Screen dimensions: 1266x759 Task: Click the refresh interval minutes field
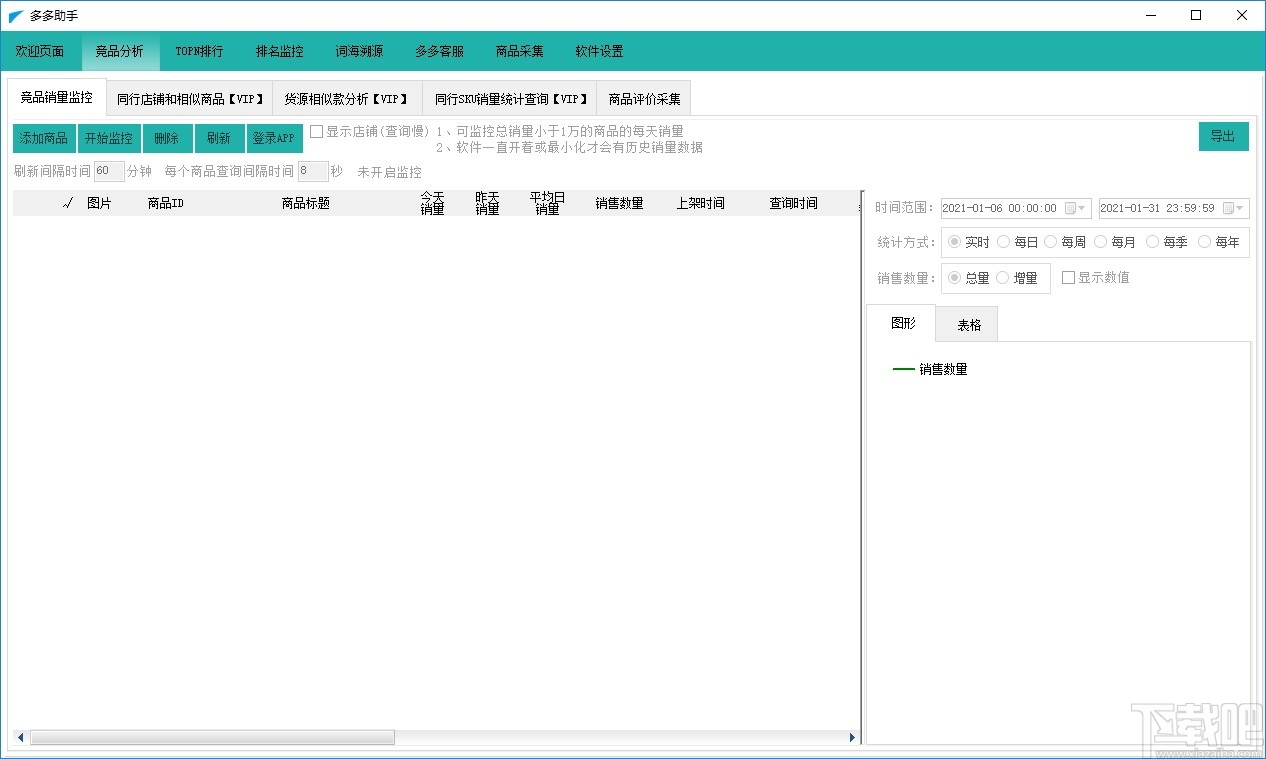[109, 171]
